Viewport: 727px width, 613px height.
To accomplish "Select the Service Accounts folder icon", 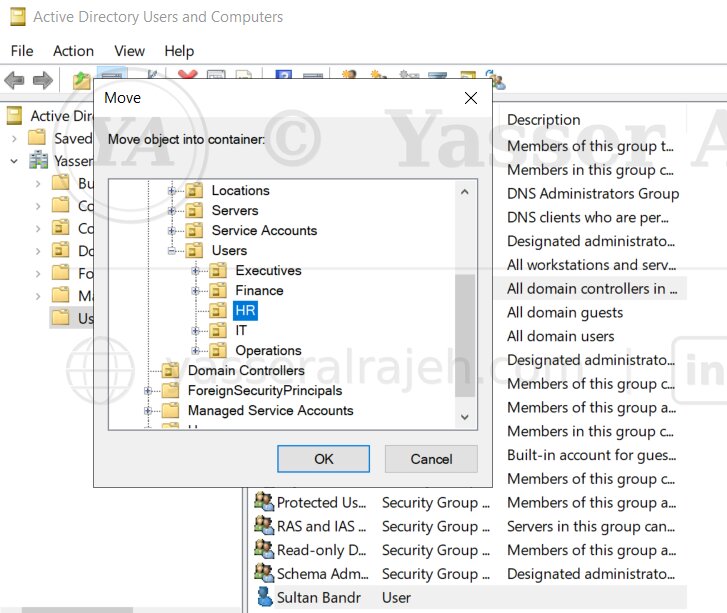I will 194,230.
